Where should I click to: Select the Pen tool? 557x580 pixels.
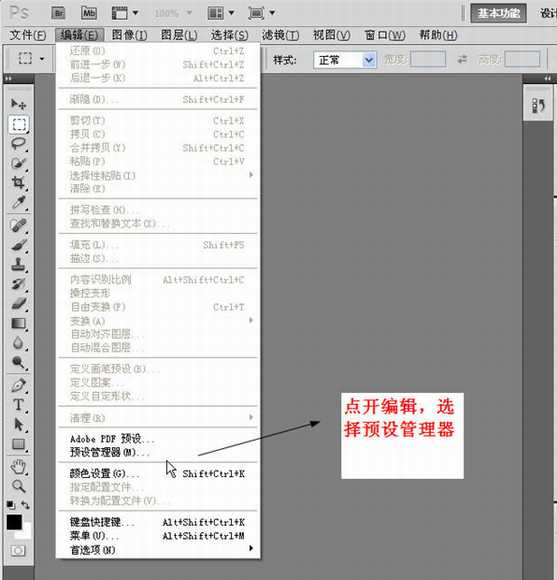click(x=18, y=385)
